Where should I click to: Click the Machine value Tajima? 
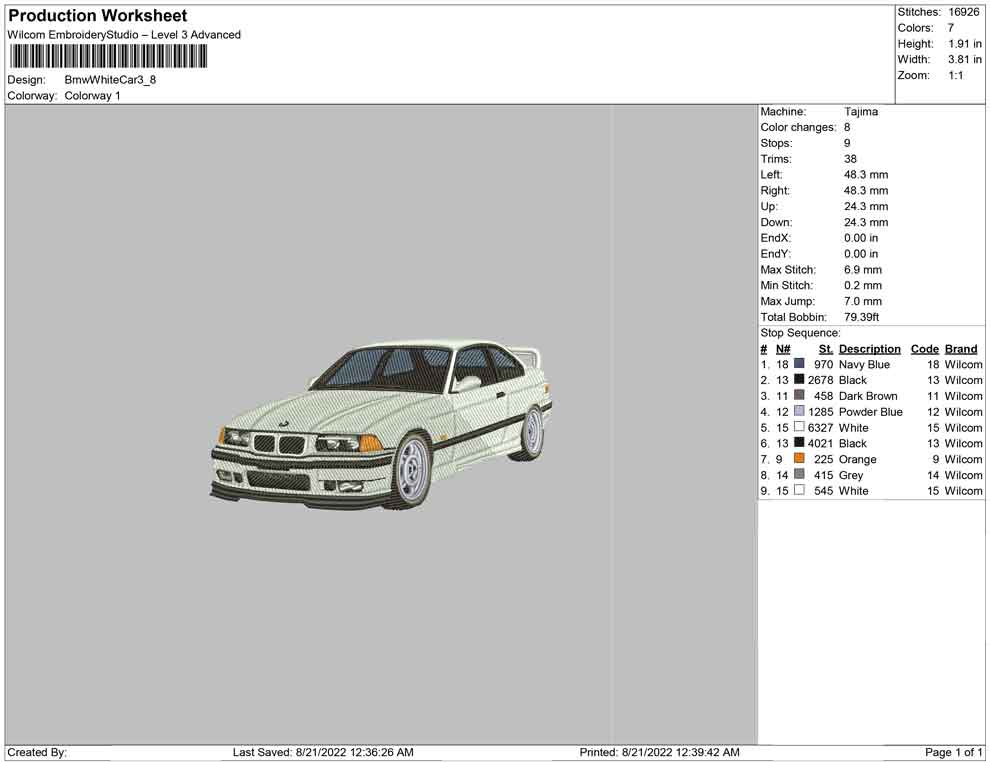coord(860,112)
